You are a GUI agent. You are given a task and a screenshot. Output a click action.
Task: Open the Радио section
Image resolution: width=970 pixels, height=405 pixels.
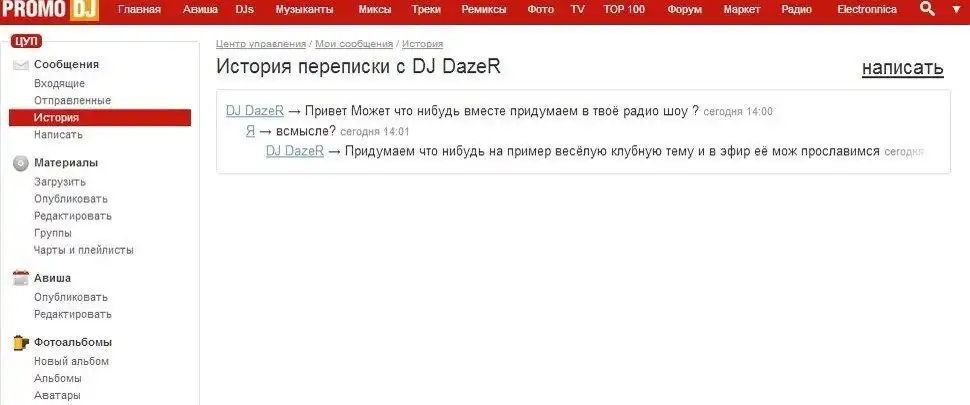coord(796,9)
